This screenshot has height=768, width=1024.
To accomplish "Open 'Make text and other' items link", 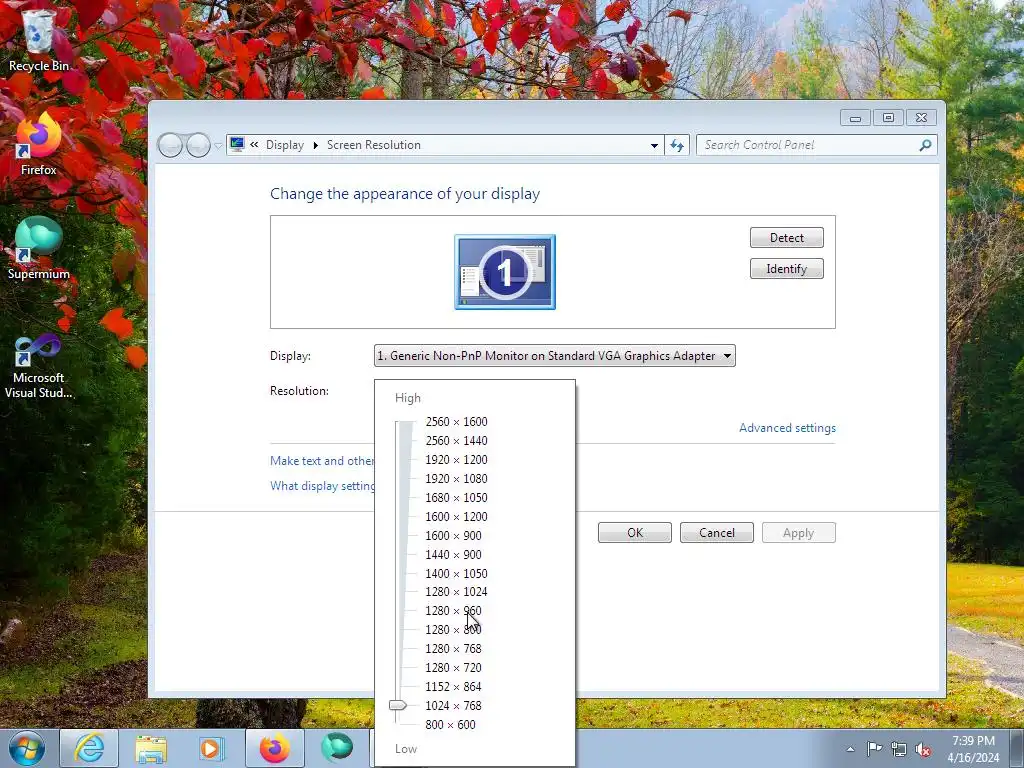I will 322,460.
